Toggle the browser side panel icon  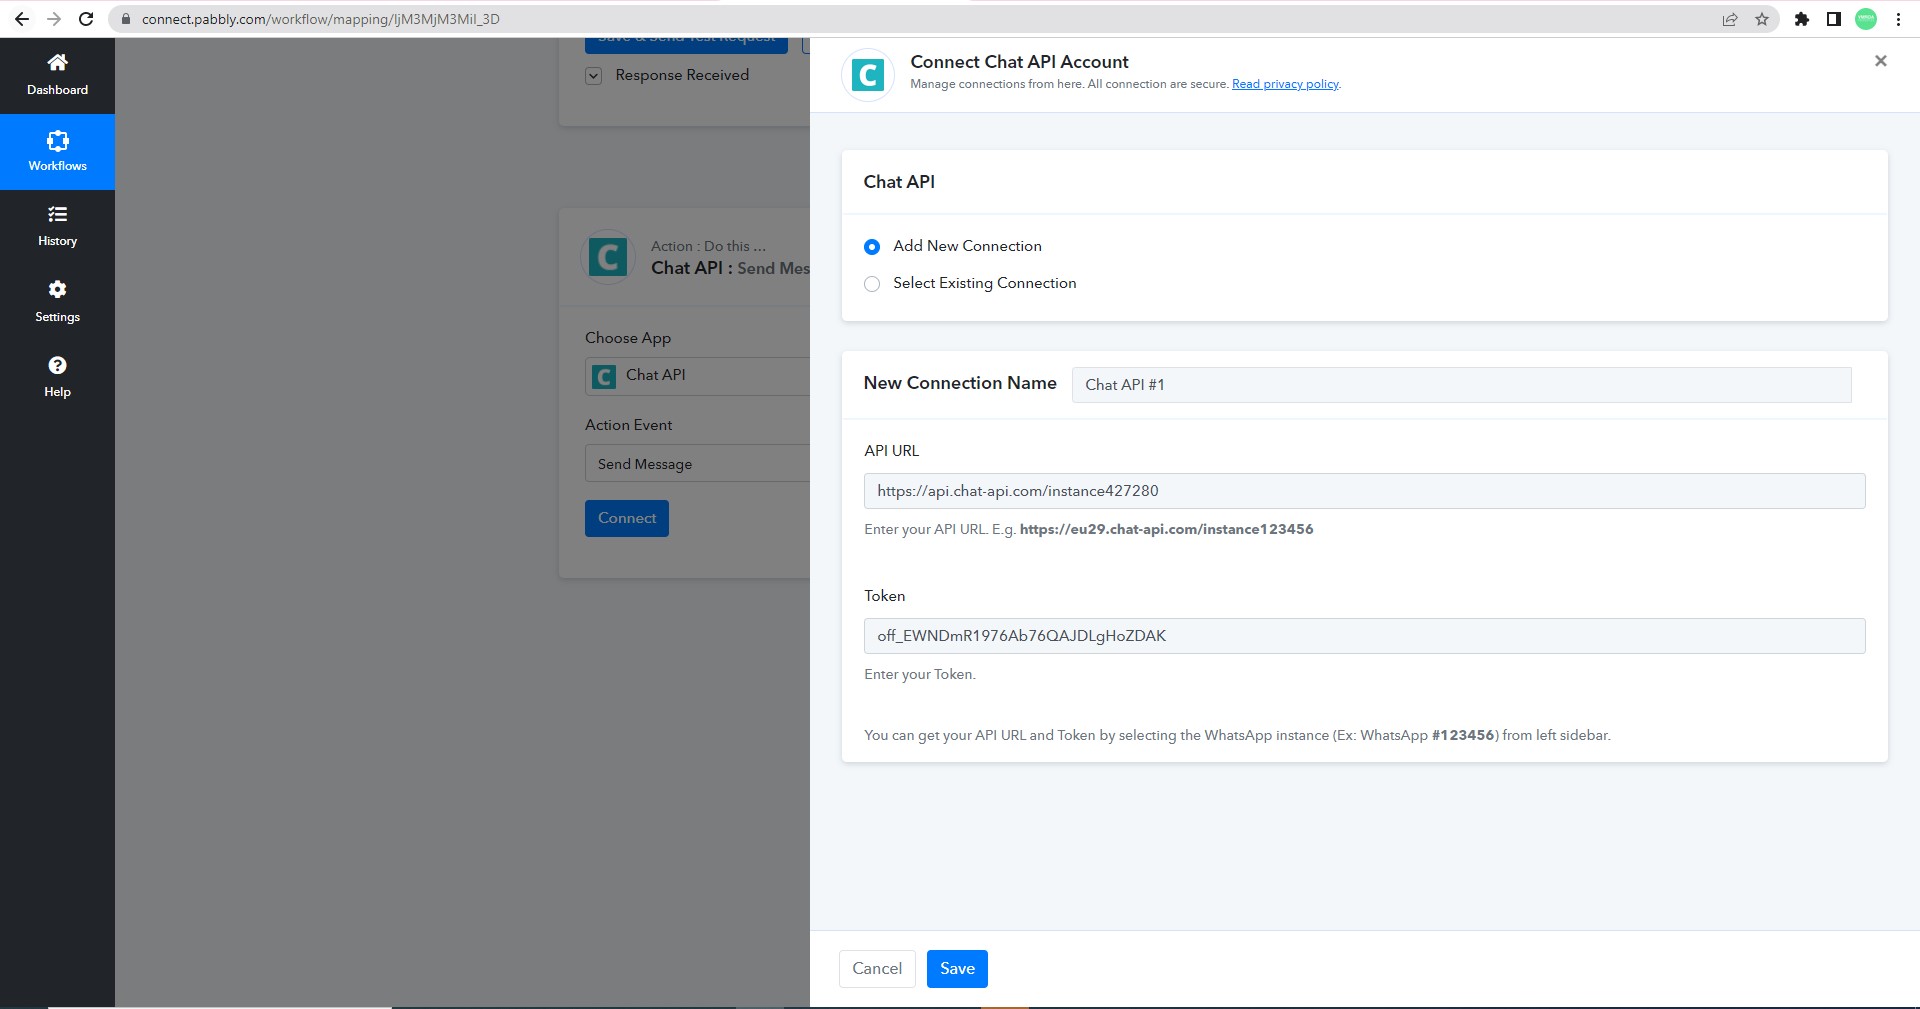pos(1834,19)
